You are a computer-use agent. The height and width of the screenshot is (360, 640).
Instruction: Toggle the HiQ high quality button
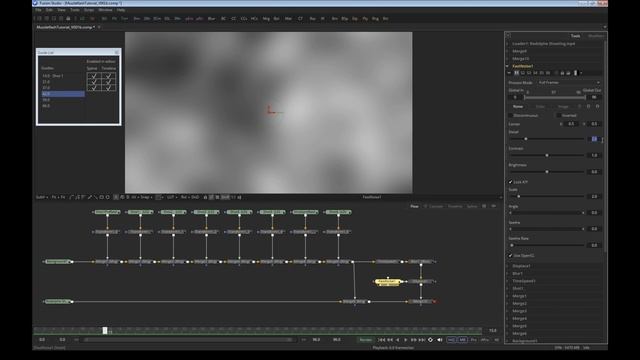[x=451, y=340]
